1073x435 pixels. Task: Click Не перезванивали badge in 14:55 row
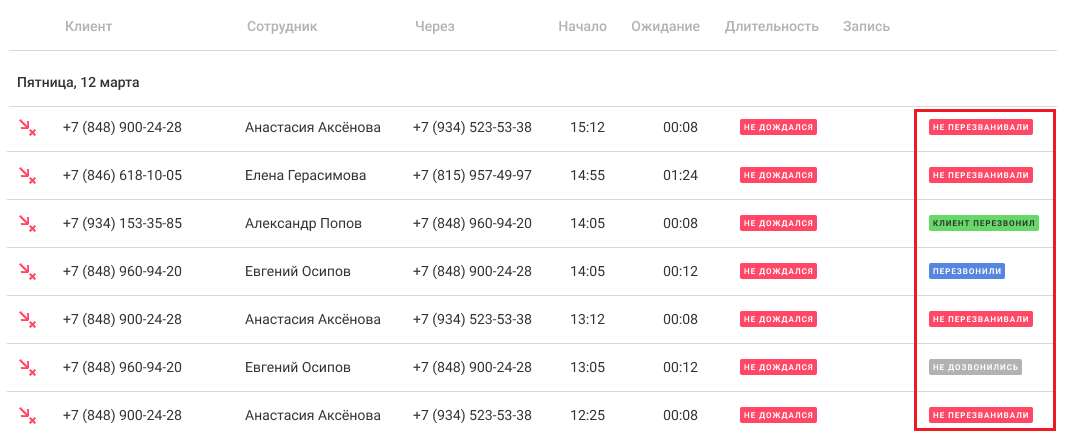980,175
